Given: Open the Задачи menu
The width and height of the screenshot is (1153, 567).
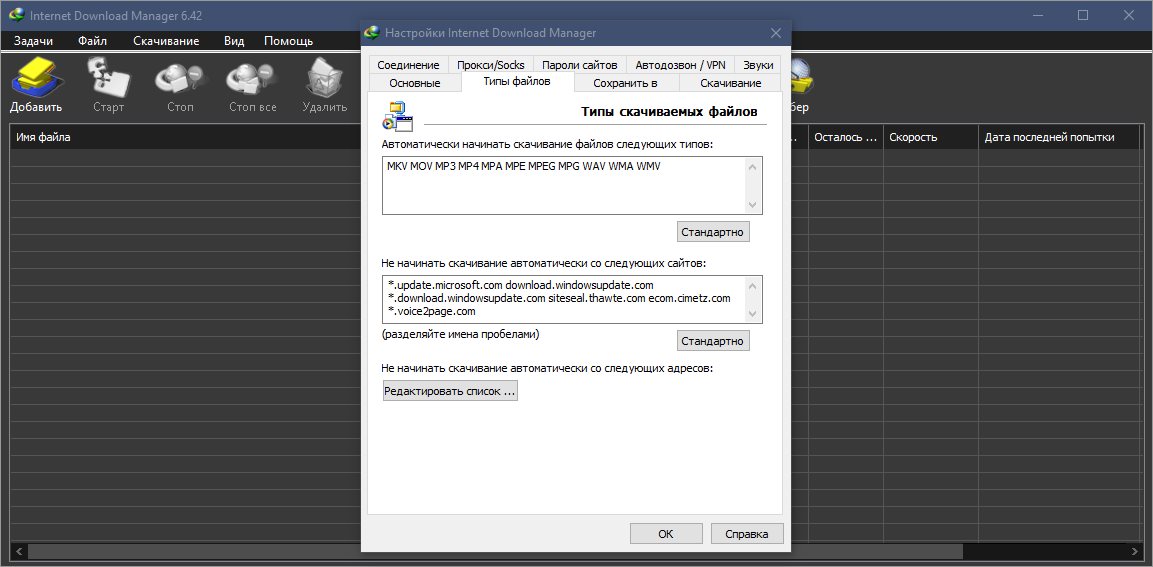Looking at the screenshot, I should (x=33, y=41).
